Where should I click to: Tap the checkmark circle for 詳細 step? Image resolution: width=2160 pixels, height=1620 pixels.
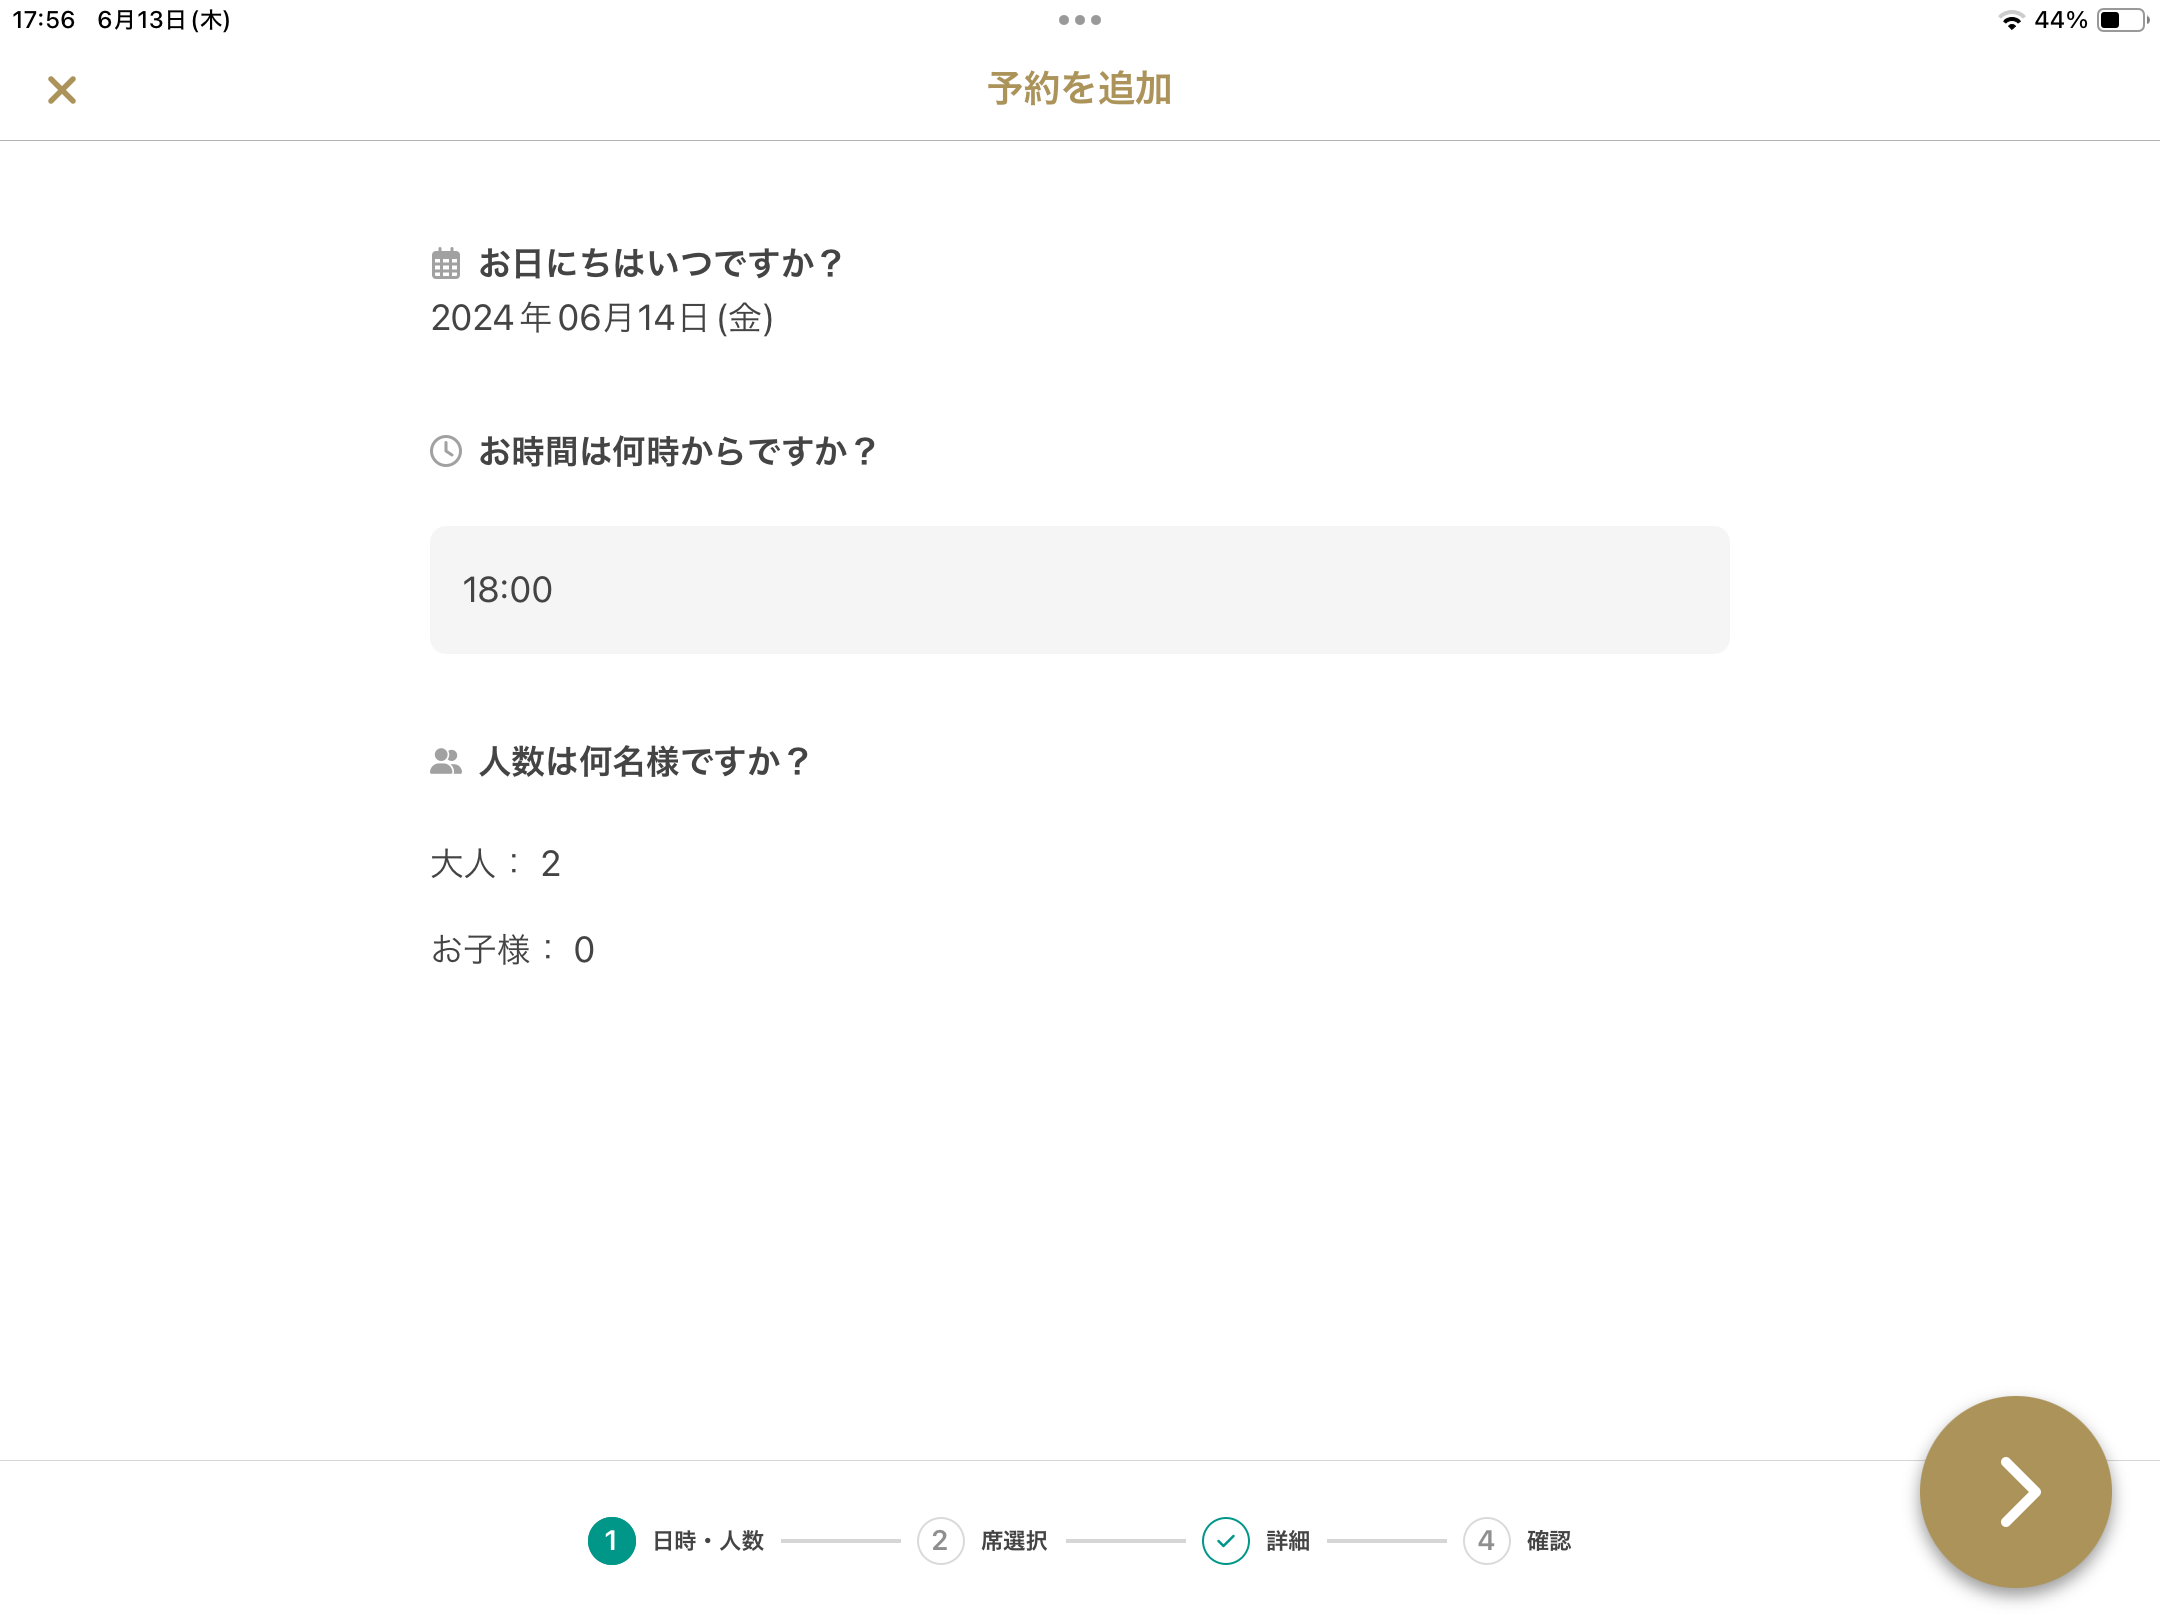[1226, 1541]
